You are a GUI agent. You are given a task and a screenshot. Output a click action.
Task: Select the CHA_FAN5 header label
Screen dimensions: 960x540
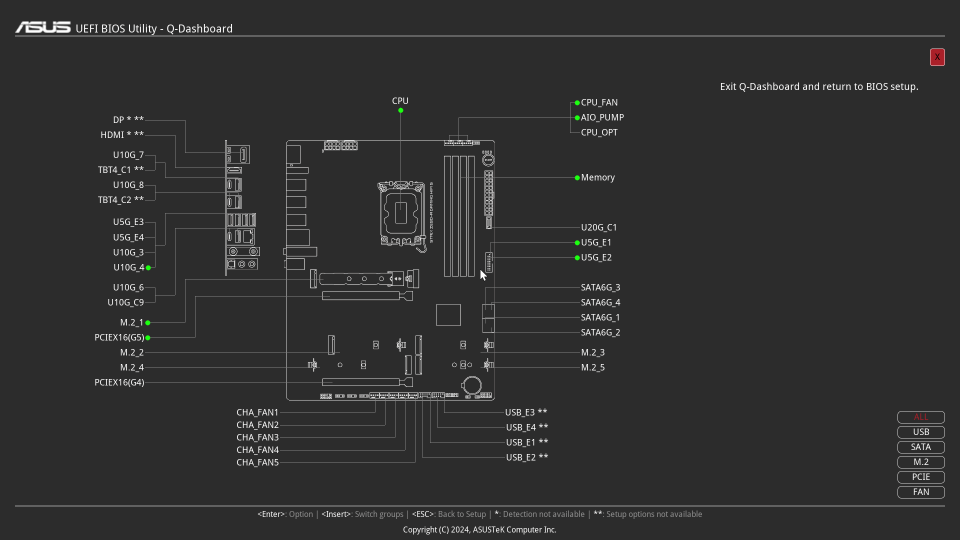tap(257, 463)
